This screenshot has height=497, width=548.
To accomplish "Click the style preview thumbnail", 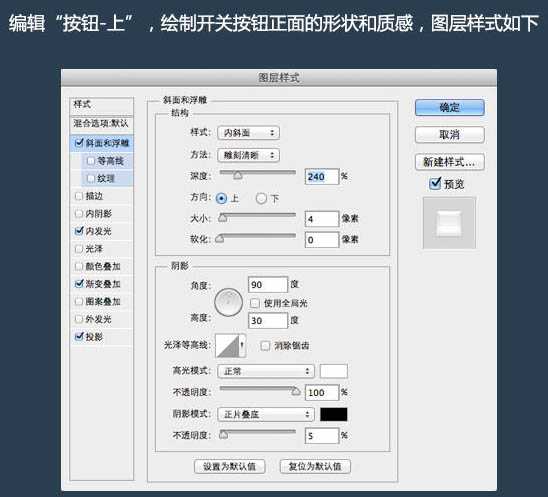I will tap(449, 223).
